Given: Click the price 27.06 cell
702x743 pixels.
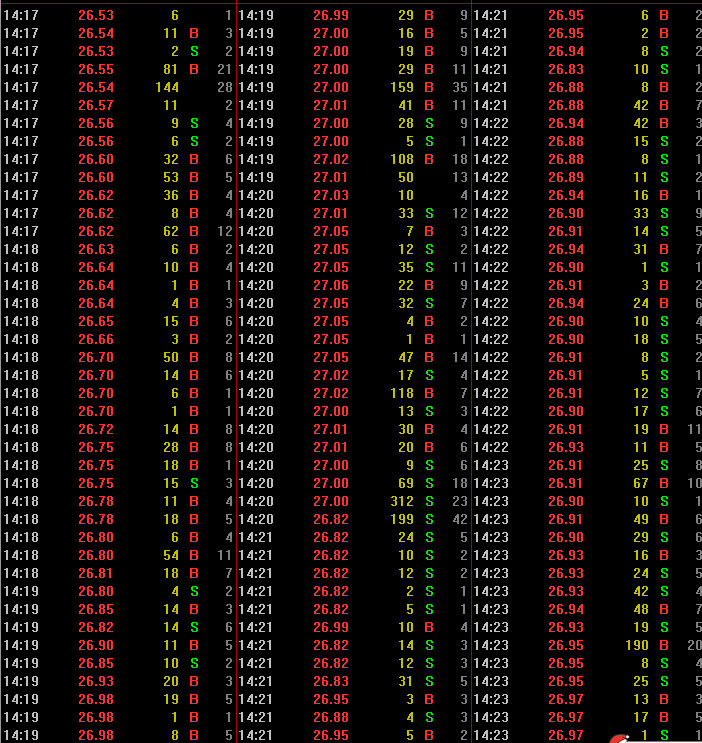Looking at the screenshot, I should [331, 285].
